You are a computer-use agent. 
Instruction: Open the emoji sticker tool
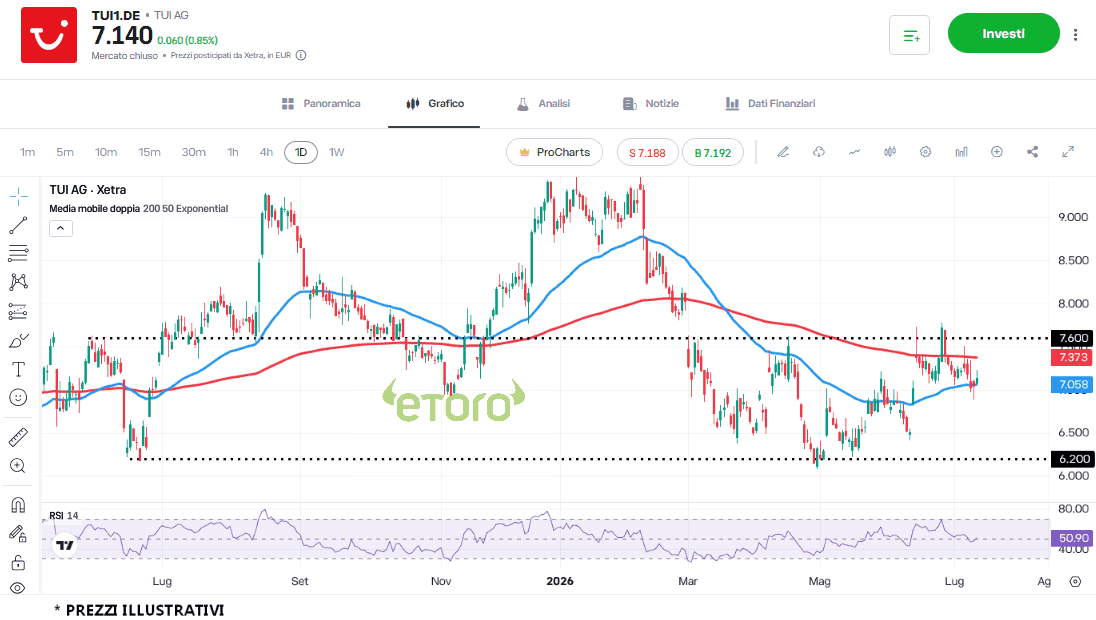[18, 398]
